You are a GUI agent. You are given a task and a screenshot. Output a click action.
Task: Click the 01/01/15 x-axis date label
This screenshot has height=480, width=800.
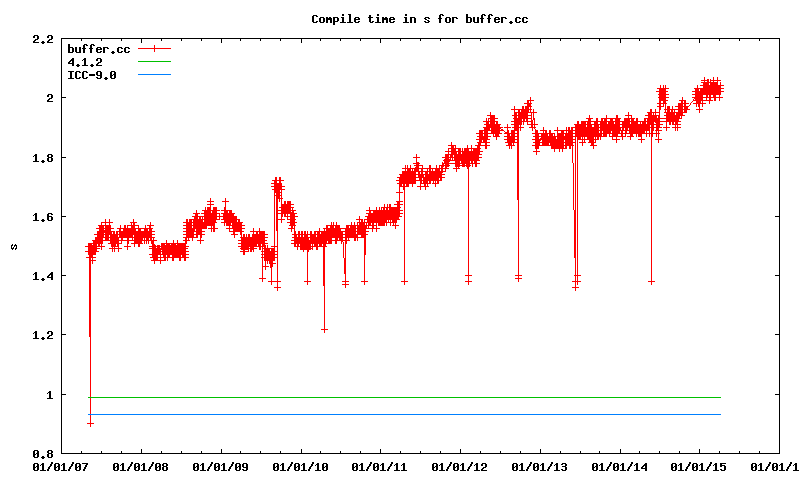pyautogui.click(x=699, y=466)
